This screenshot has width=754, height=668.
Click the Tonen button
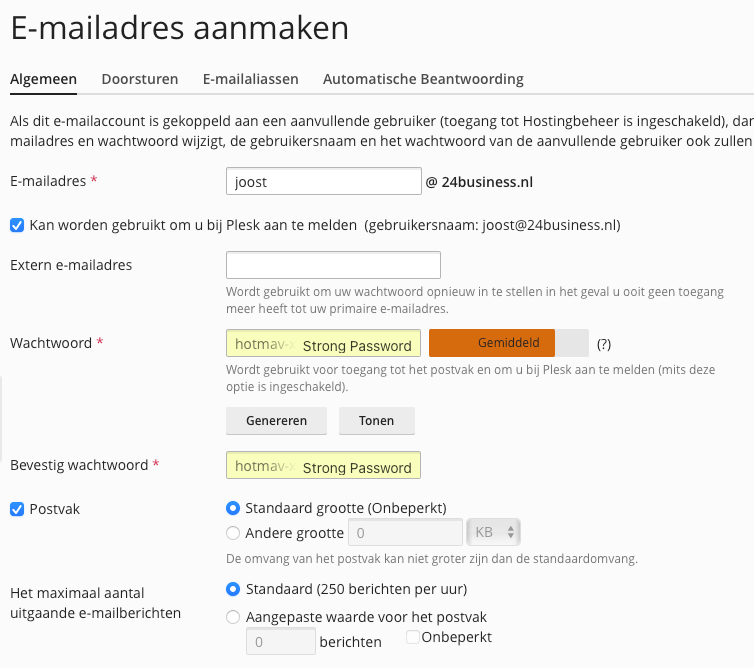pyautogui.click(x=377, y=421)
